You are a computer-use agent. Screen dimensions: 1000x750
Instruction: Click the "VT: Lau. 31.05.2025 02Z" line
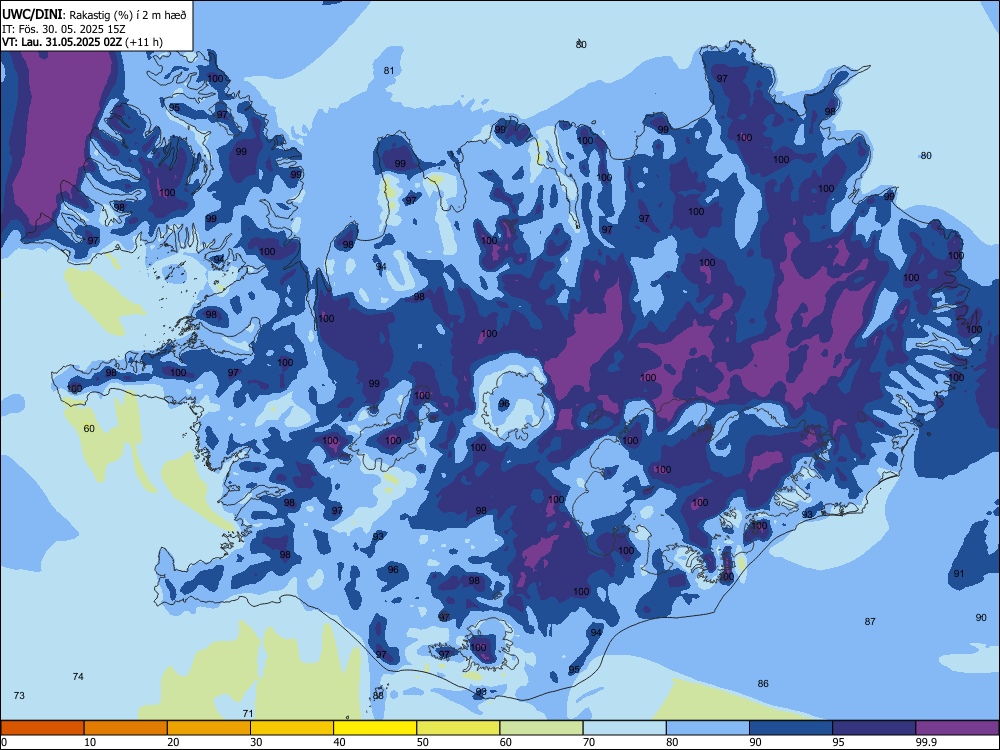pos(62,42)
